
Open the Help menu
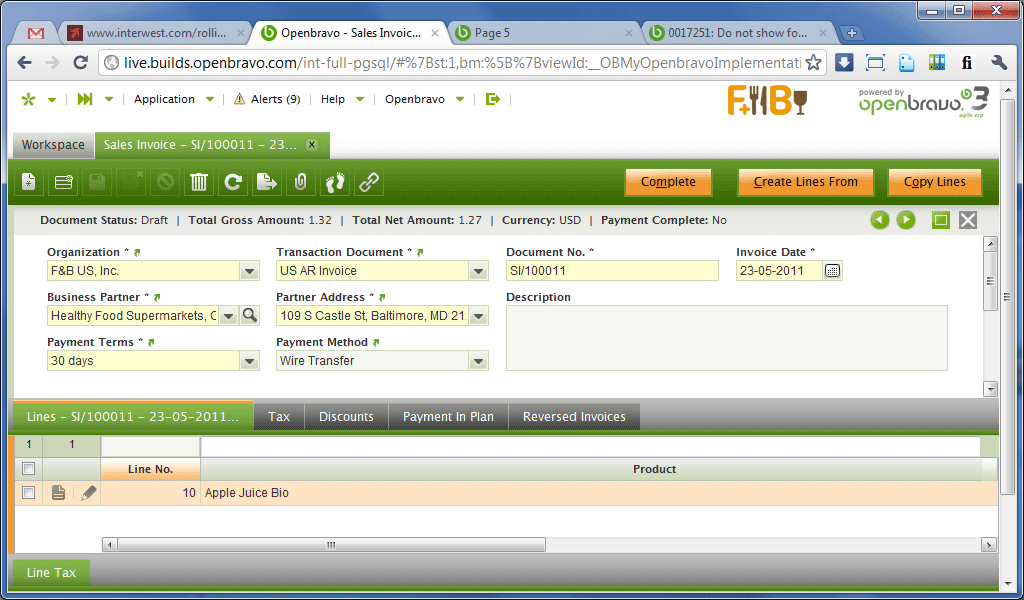342,99
